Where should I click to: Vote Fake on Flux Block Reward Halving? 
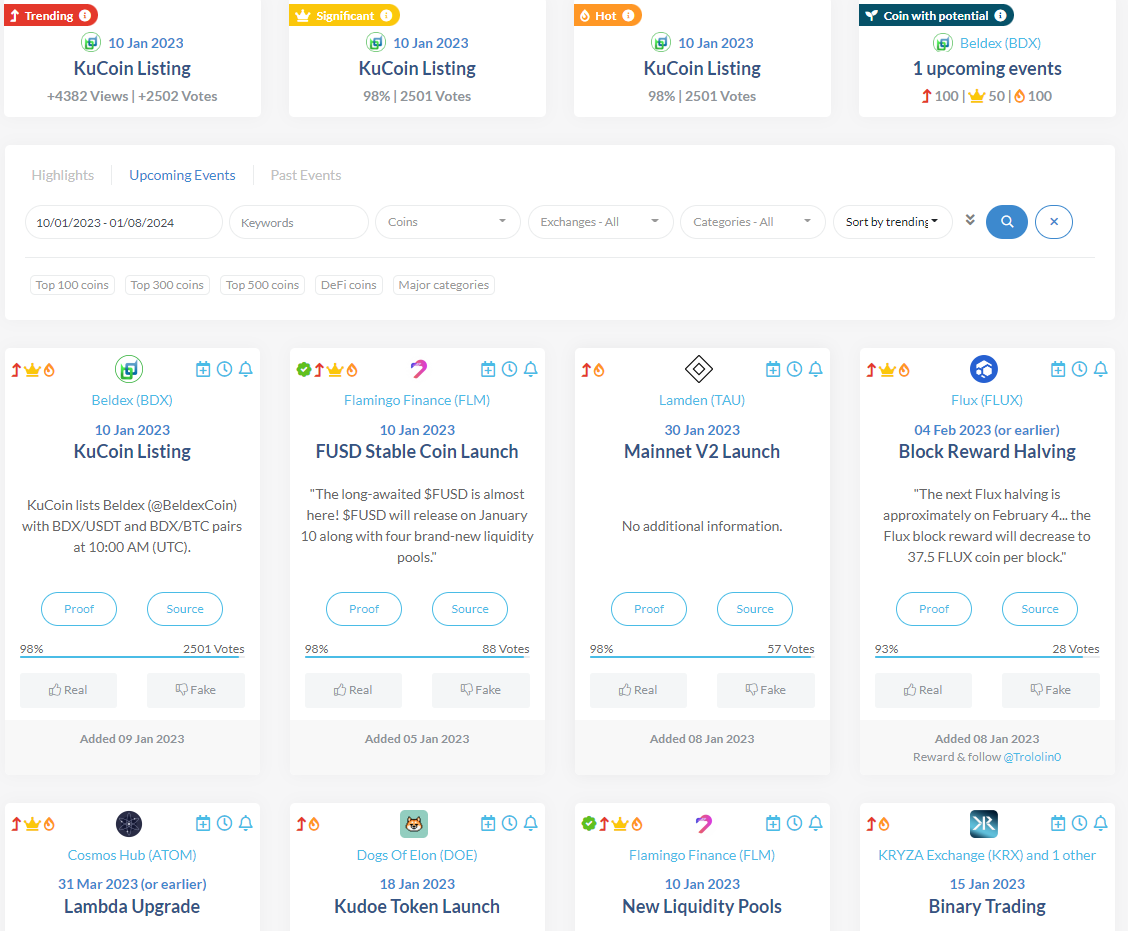click(x=1050, y=690)
